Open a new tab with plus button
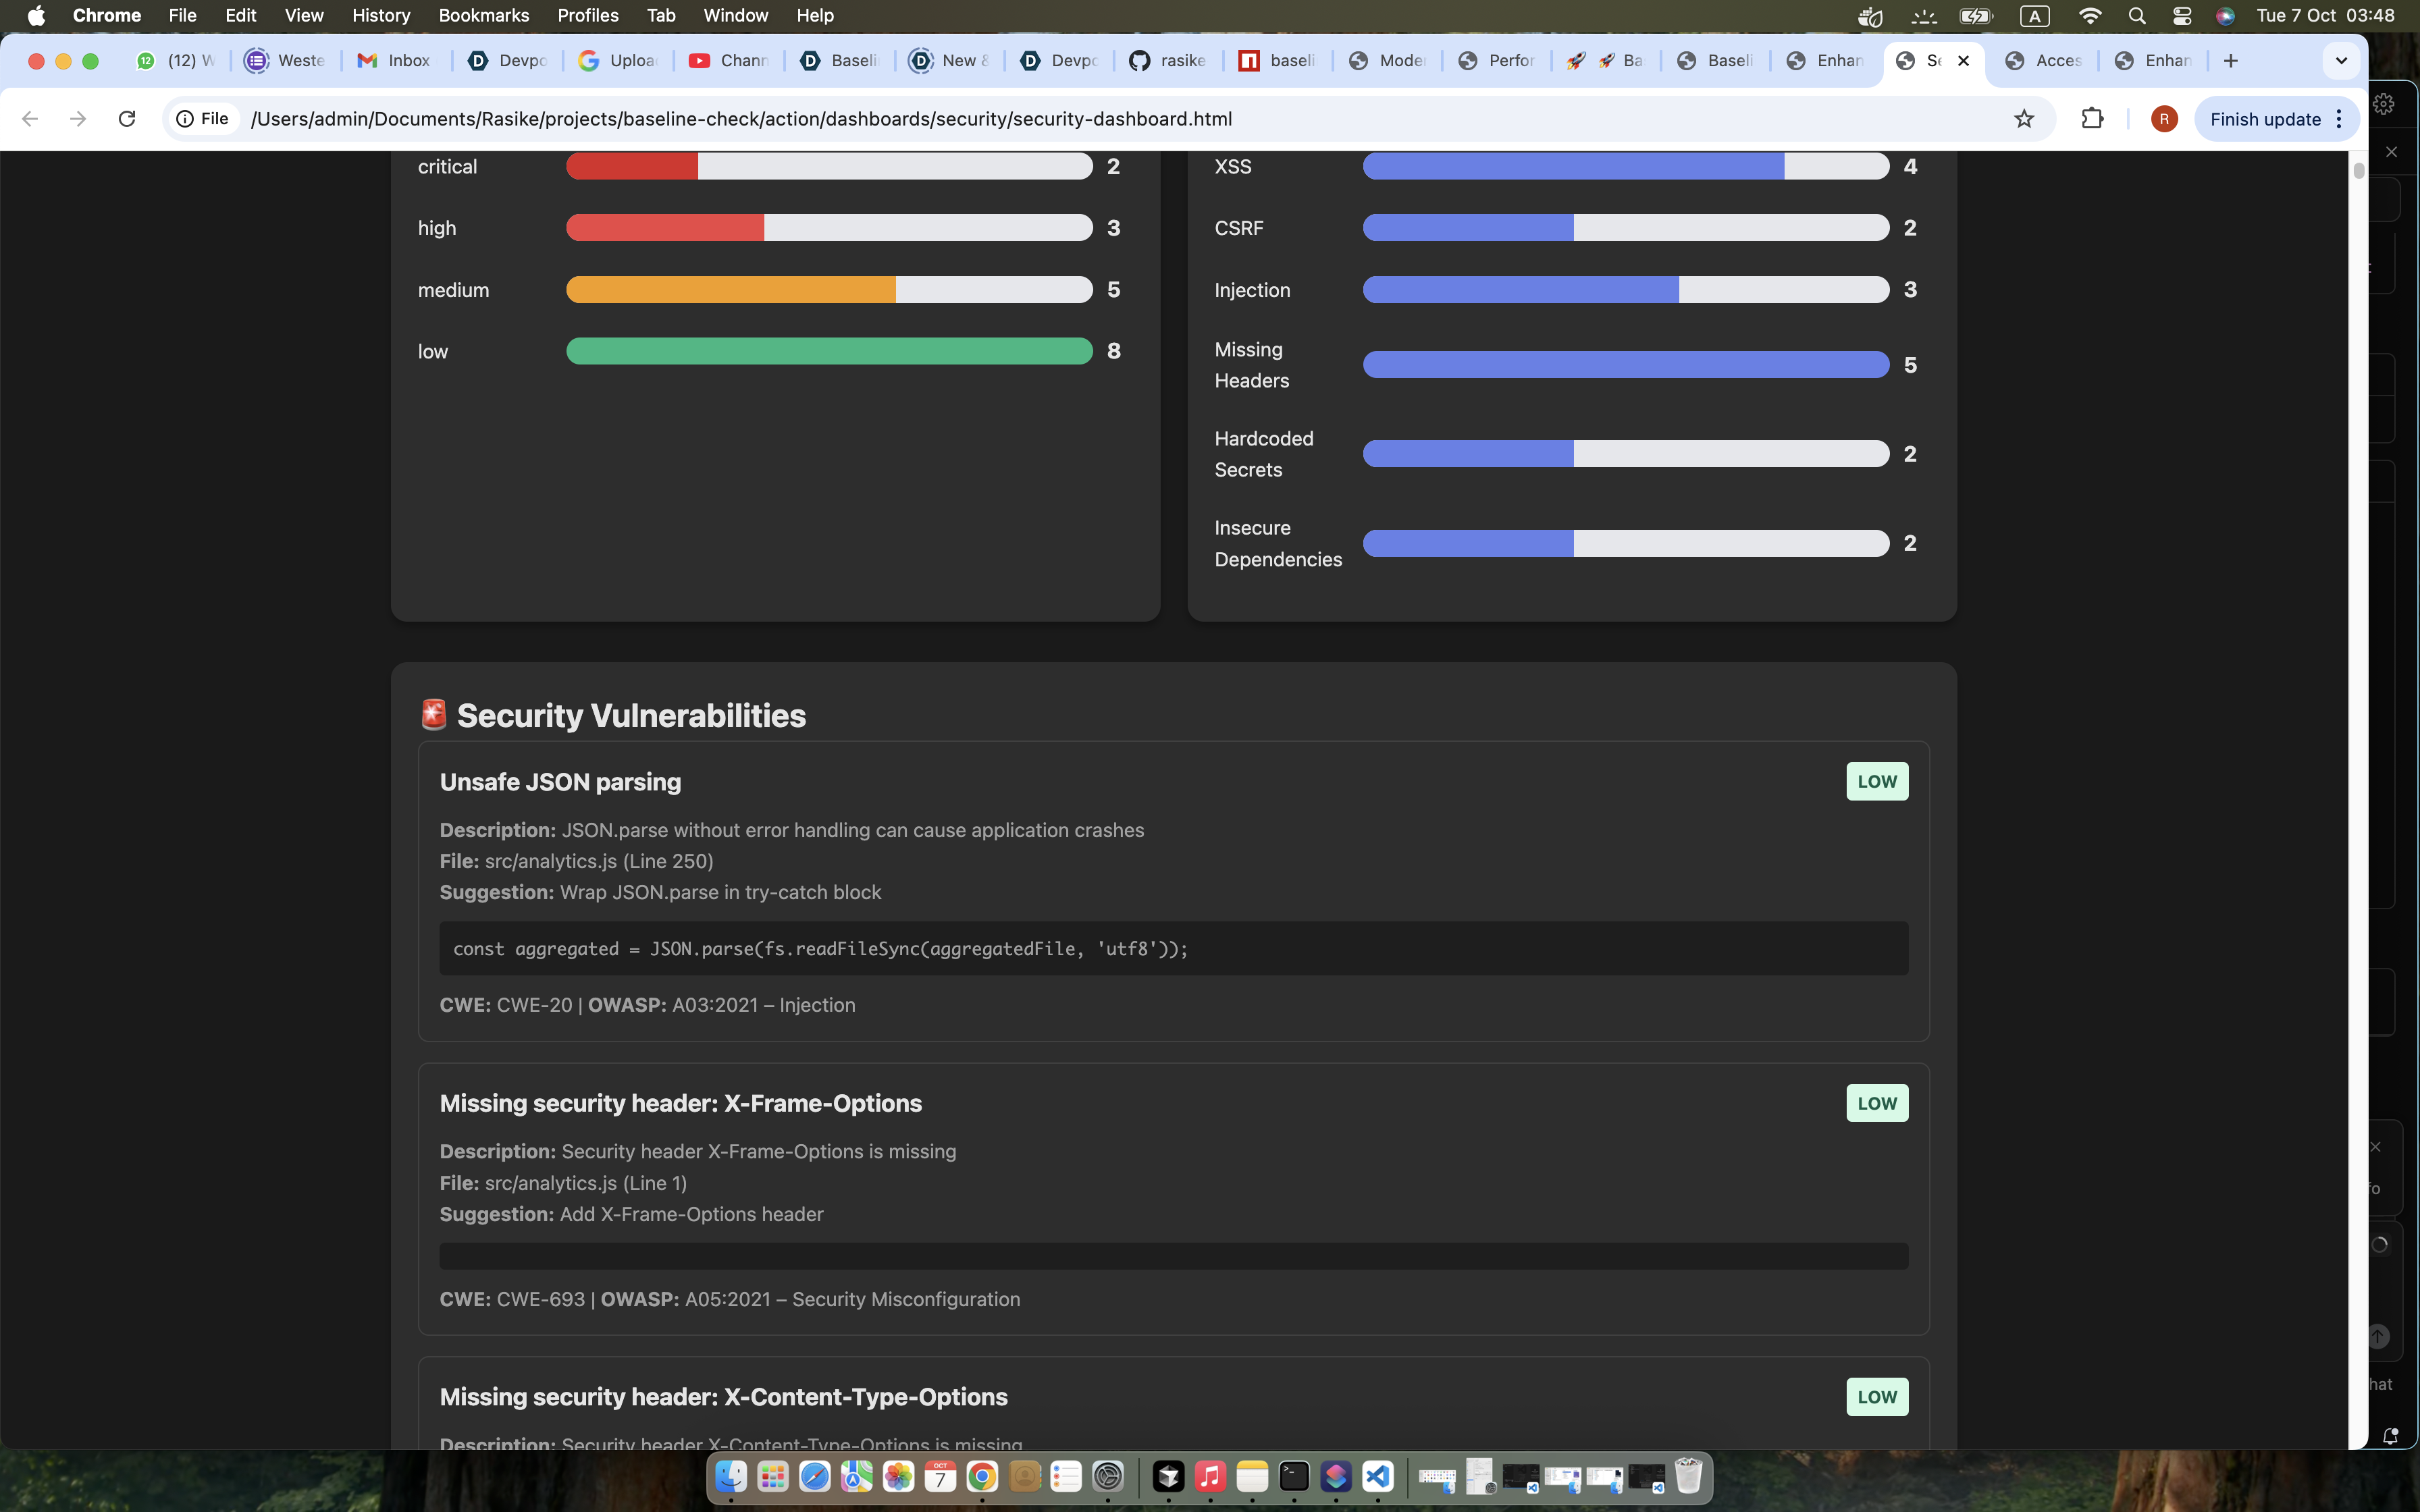 tap(2231, 61)
